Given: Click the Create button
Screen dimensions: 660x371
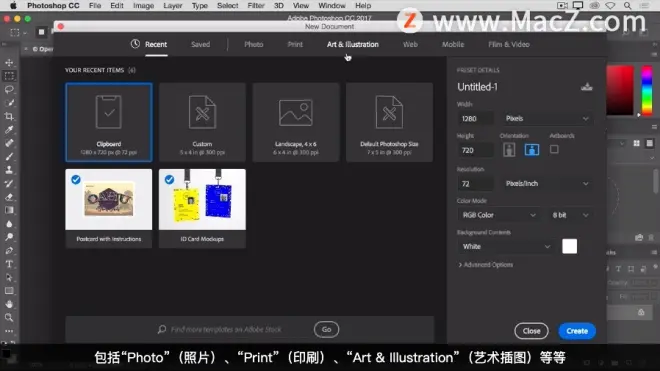Looking at the screenshot, I should tap(577, 331).
